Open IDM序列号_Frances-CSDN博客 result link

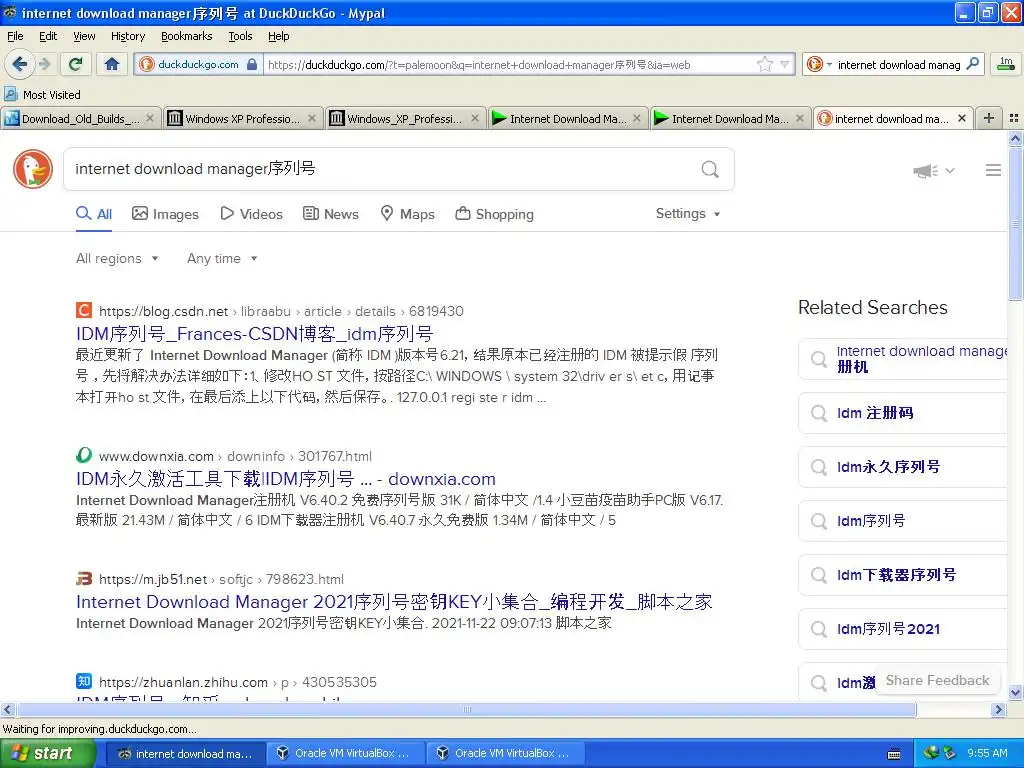[255, 334]
